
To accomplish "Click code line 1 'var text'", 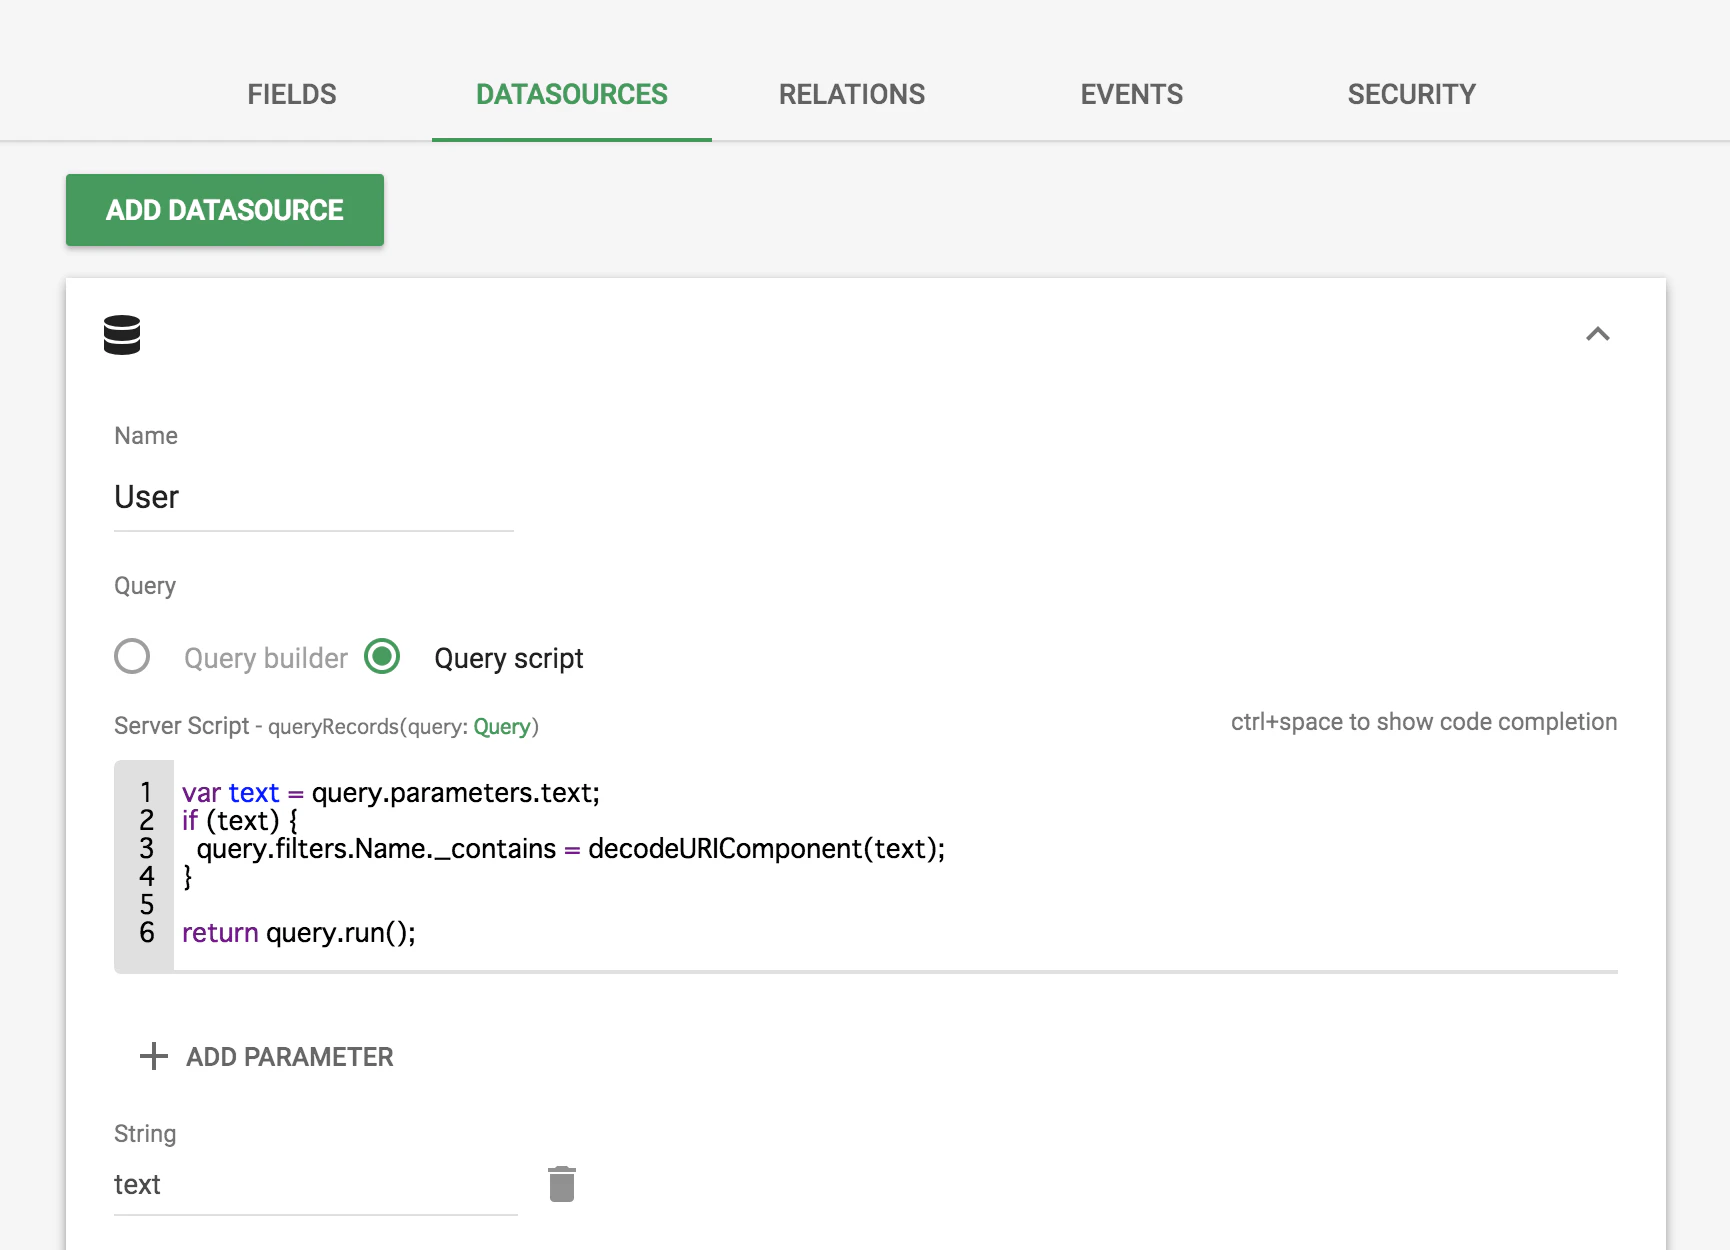I will click(x=391, y=793).
